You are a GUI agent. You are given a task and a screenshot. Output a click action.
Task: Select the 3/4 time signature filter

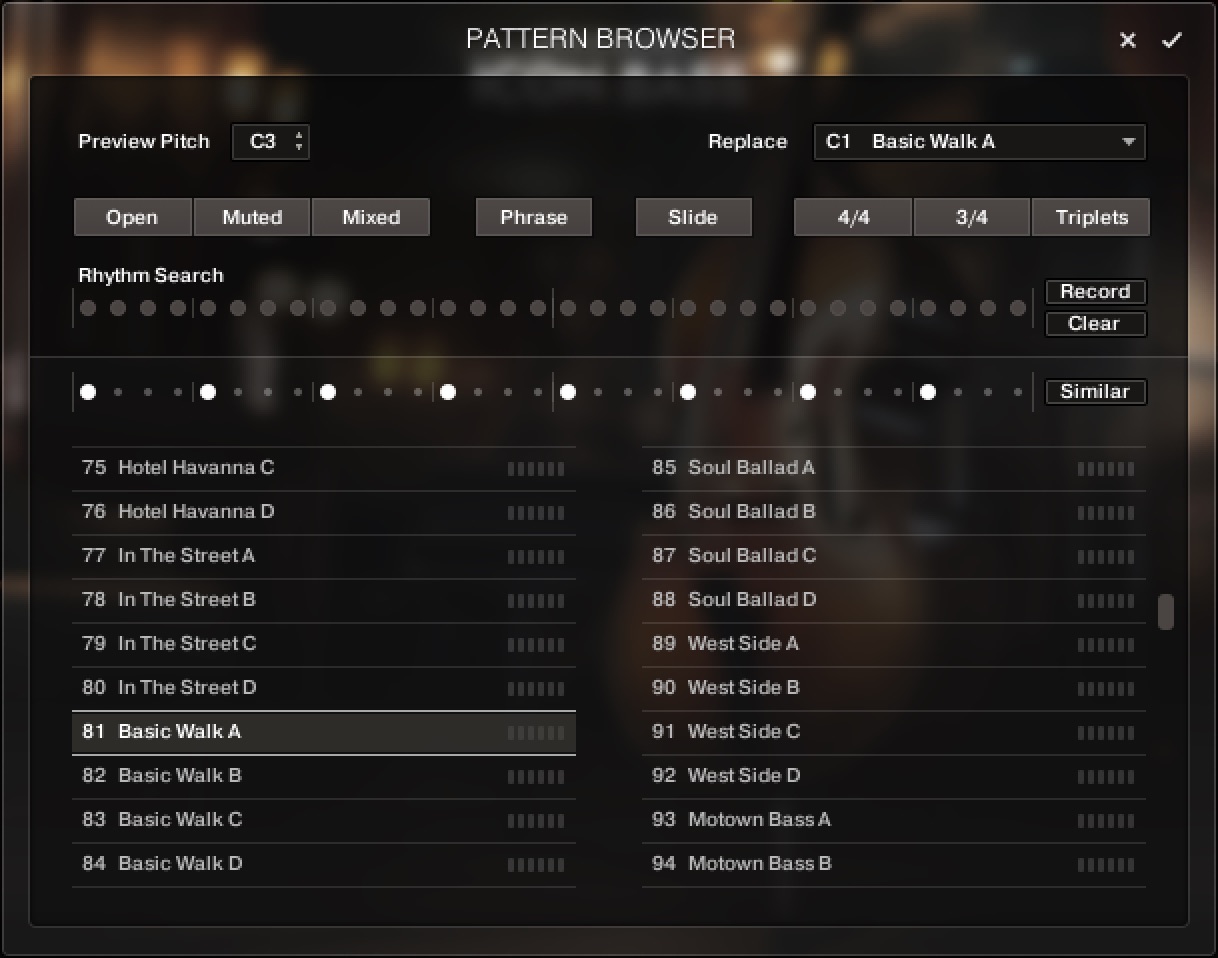point(970,217)
